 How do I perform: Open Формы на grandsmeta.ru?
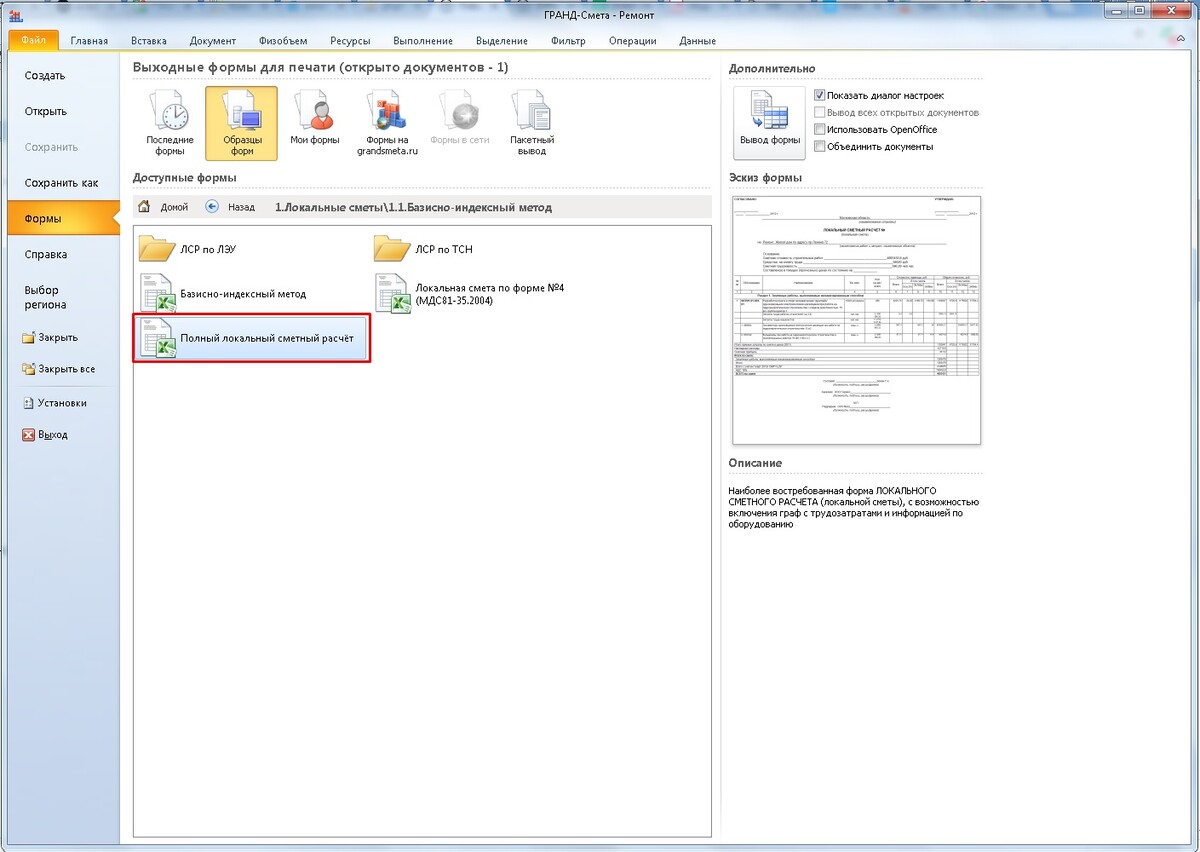pos(389,123)
